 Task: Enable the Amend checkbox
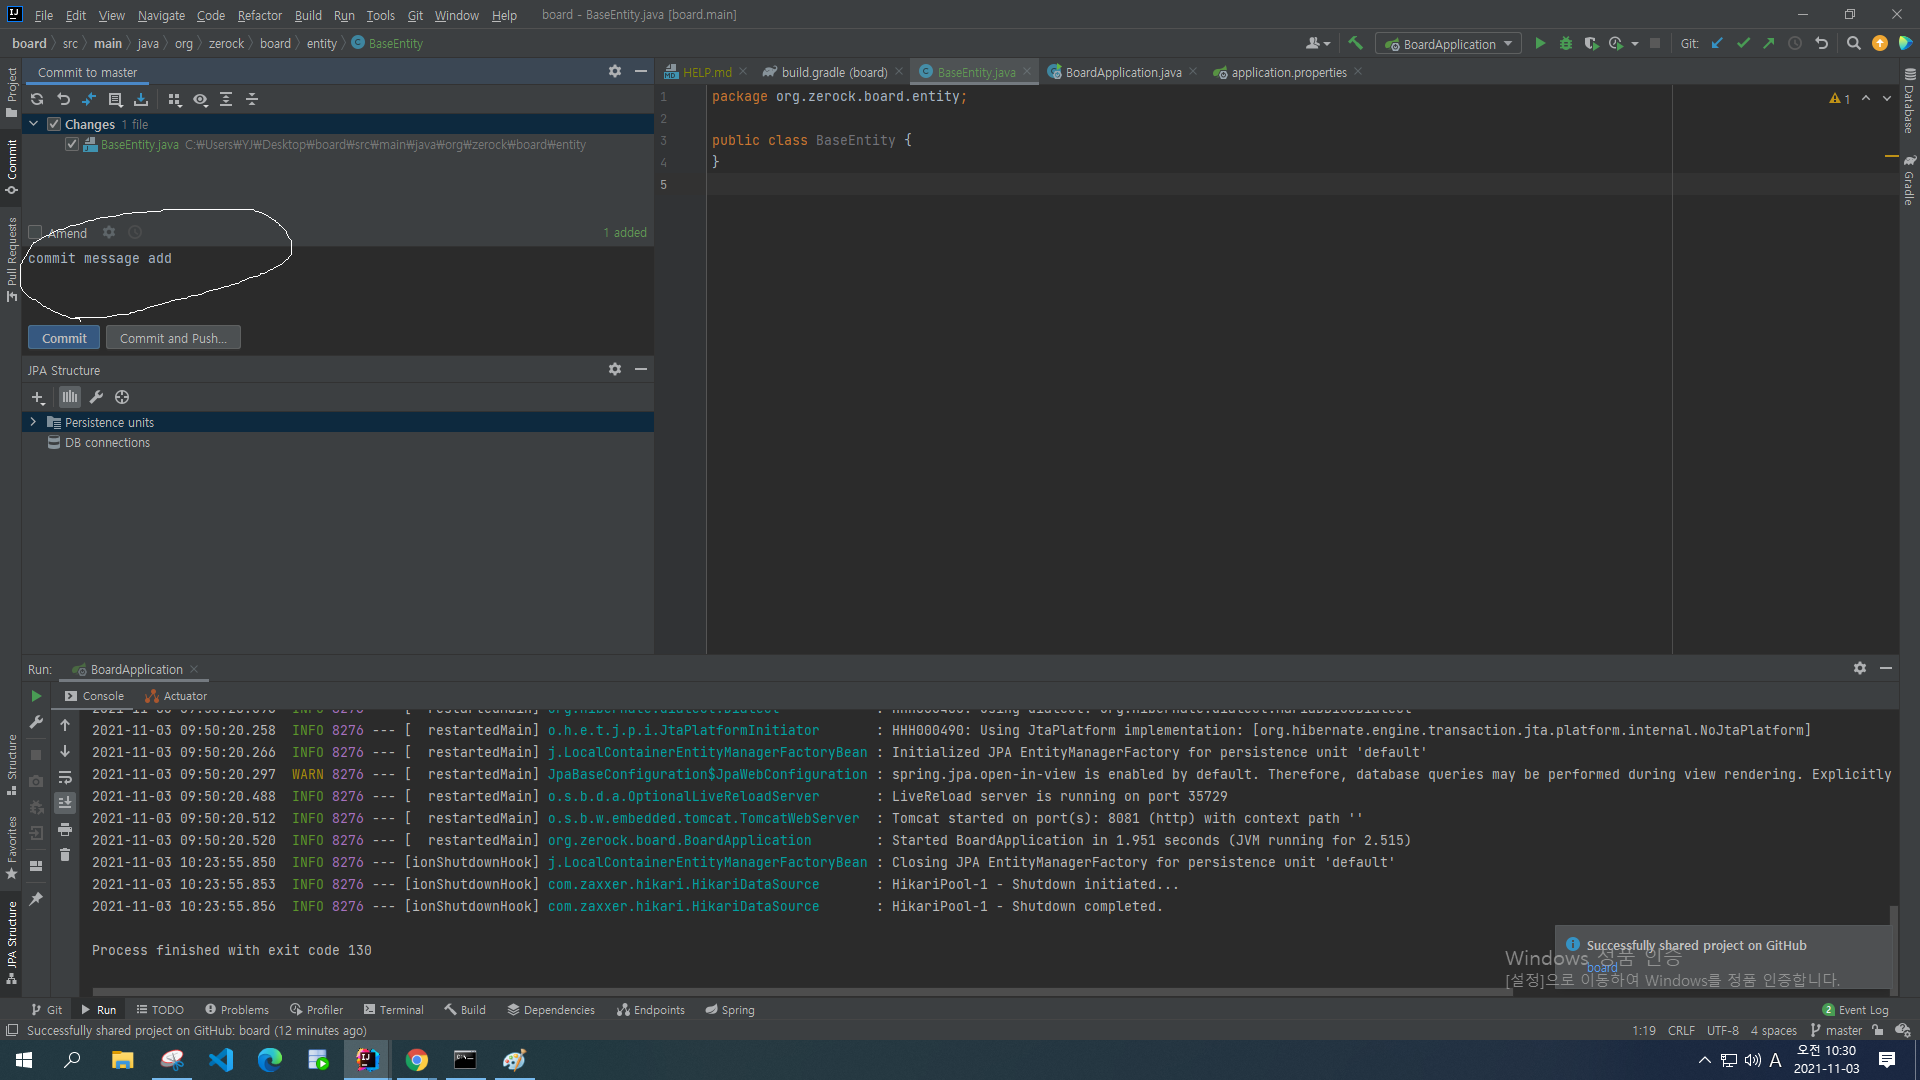point(35,233)
